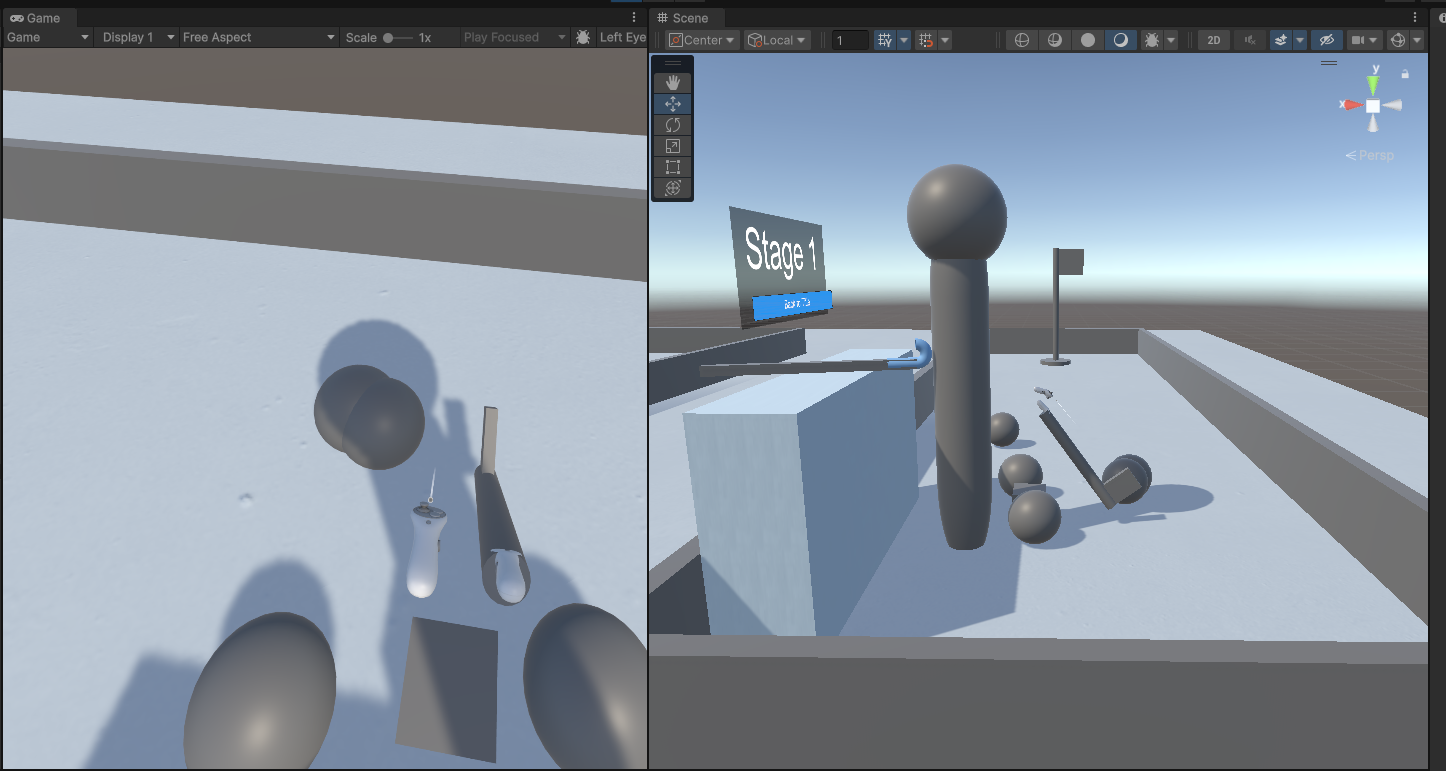
Task: Expand the Center pivot mode dropdown
Action: click(703, 40)
